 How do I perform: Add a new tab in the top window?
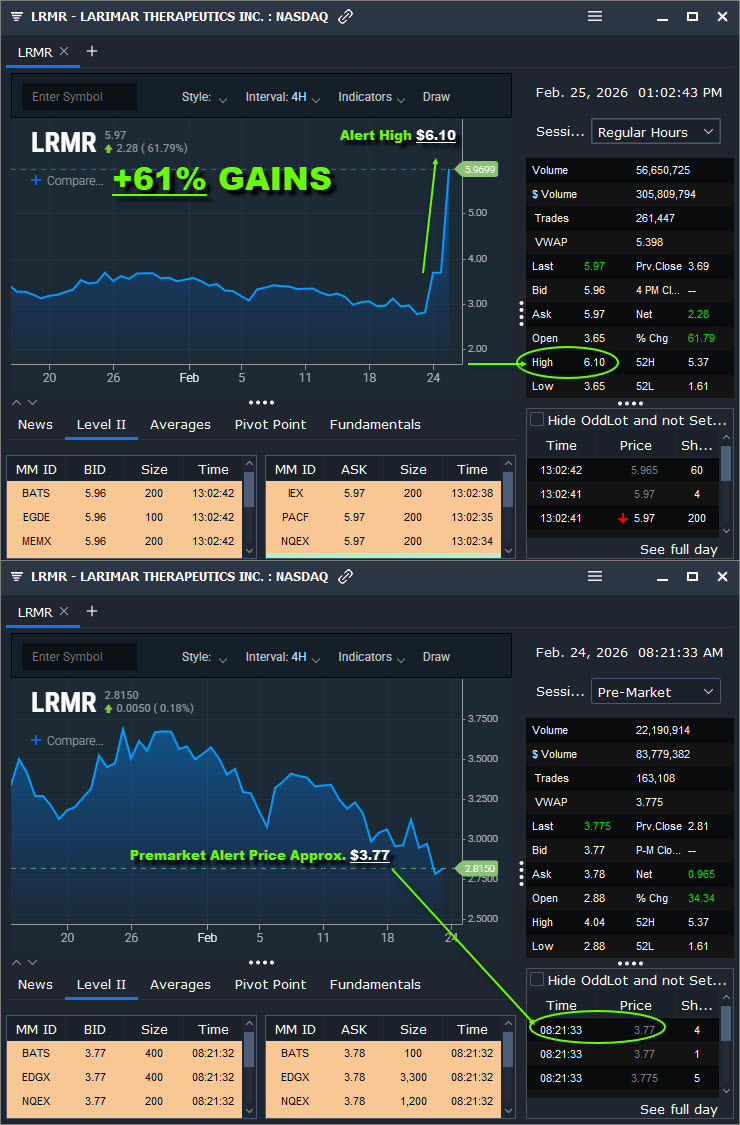(x=92, y=51)
